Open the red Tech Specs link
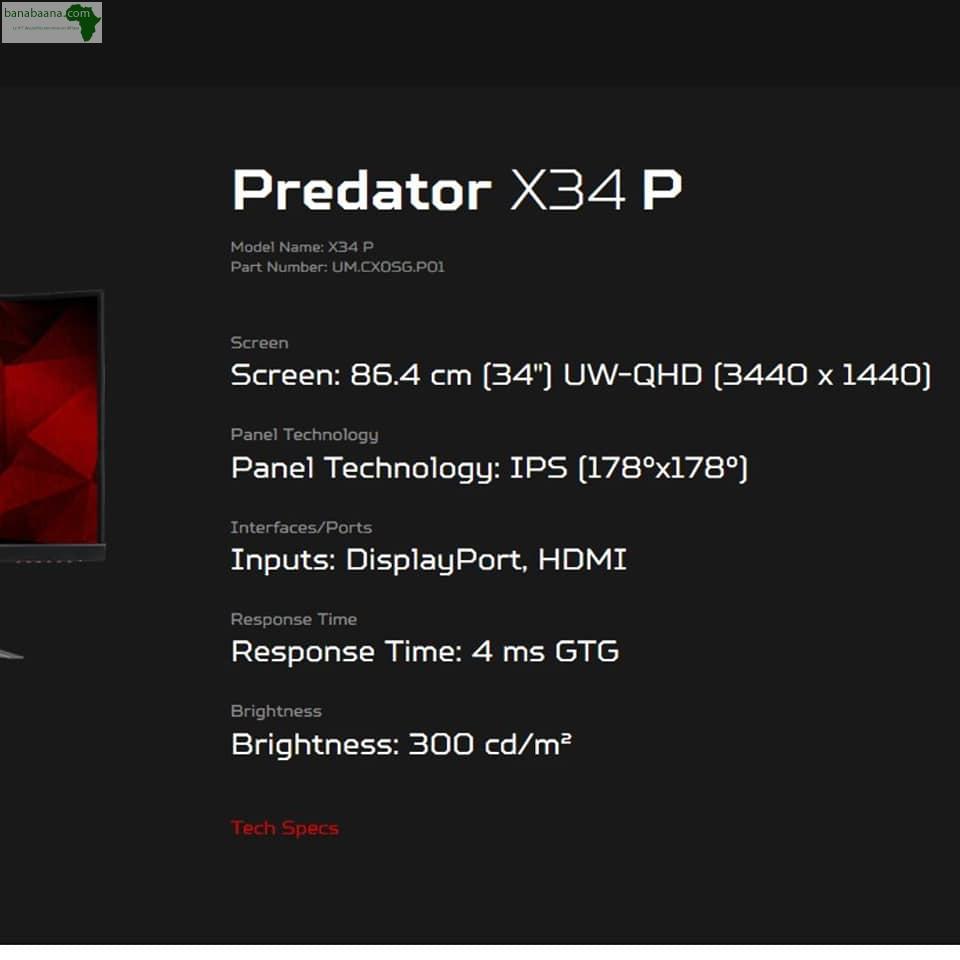960x960 pixels. pos(285,828)
